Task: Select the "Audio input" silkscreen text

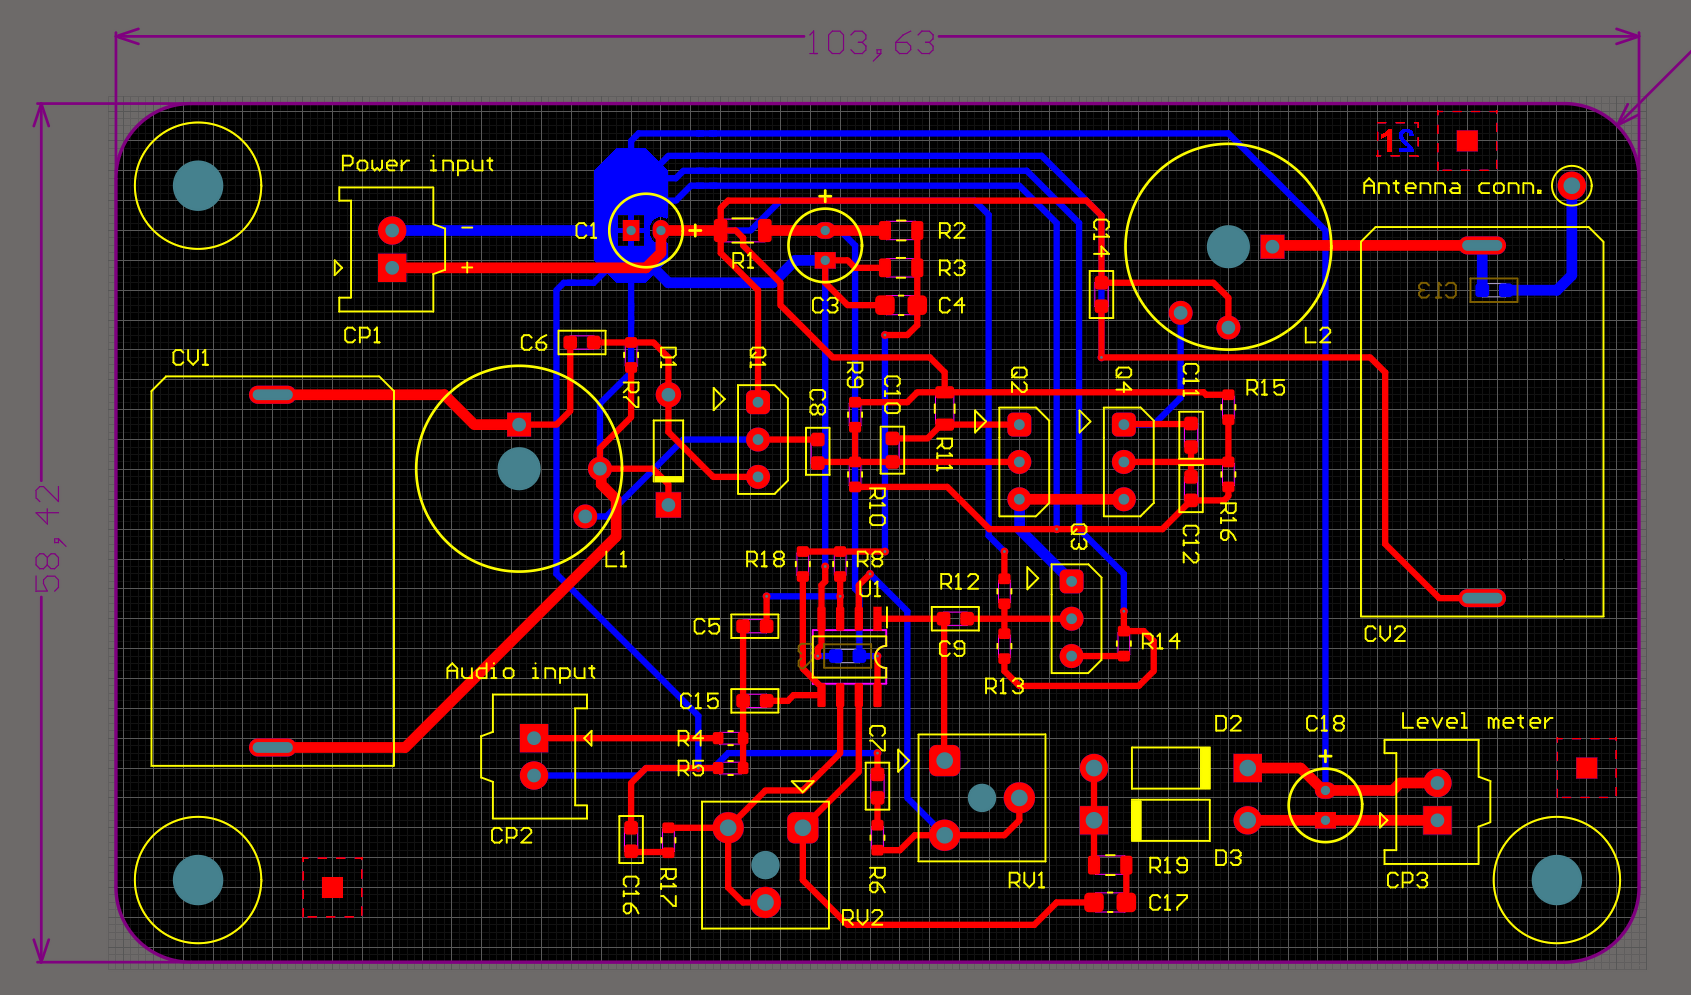Action: [520, 671]
